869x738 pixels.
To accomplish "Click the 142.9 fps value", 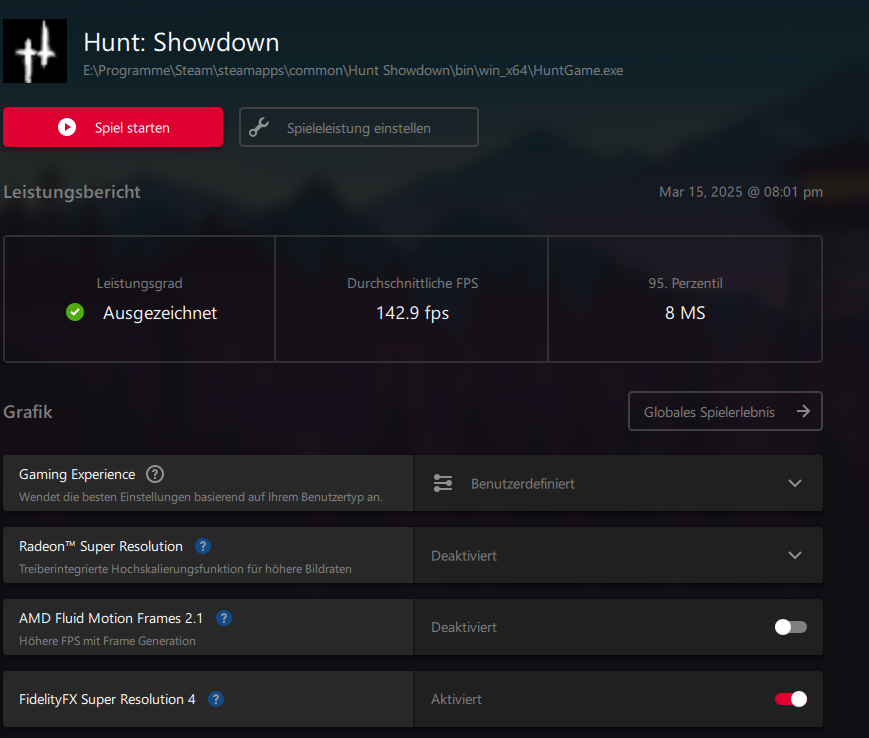I will coord(412,313).
